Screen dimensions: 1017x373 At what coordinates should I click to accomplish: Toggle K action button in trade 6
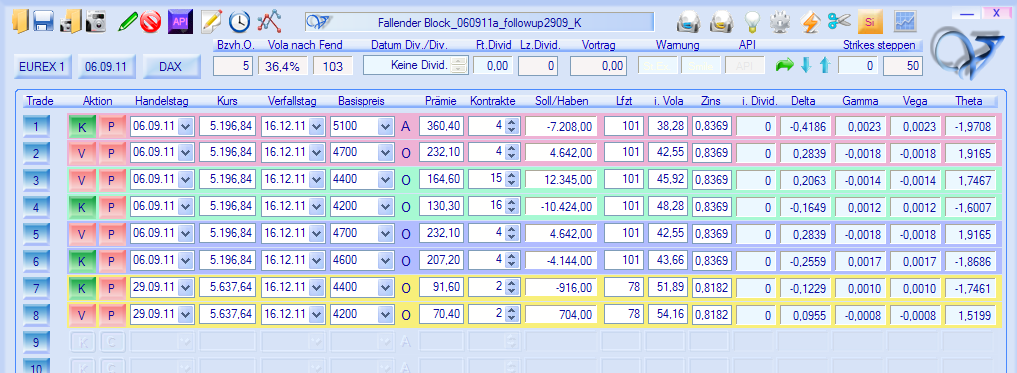click(82, 261)
